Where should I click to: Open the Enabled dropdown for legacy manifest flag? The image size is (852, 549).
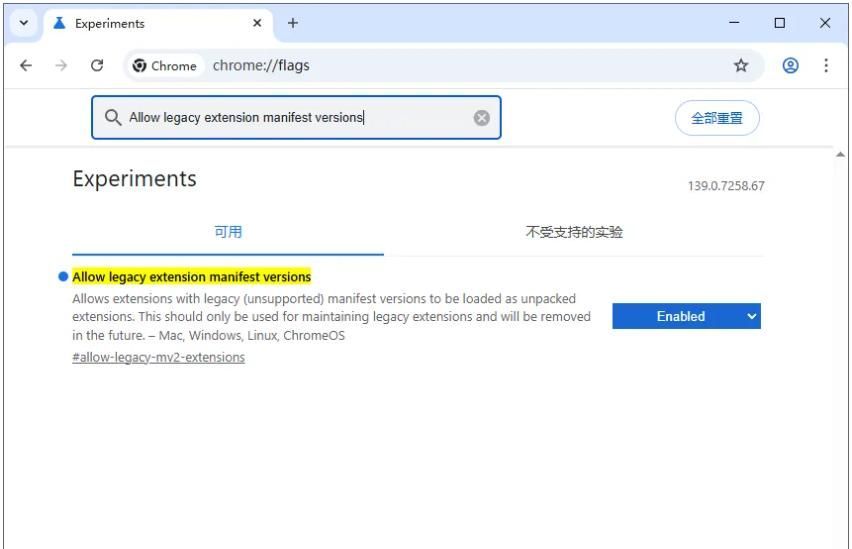coord(686,316)
